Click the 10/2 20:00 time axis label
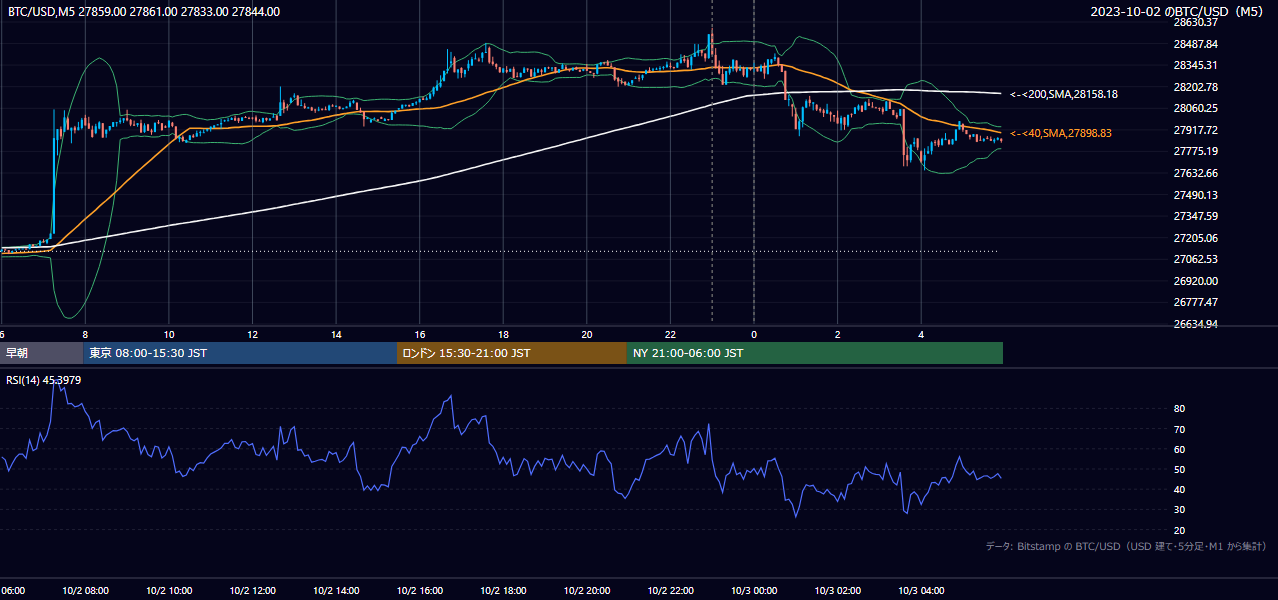 (x=587, y=591)
